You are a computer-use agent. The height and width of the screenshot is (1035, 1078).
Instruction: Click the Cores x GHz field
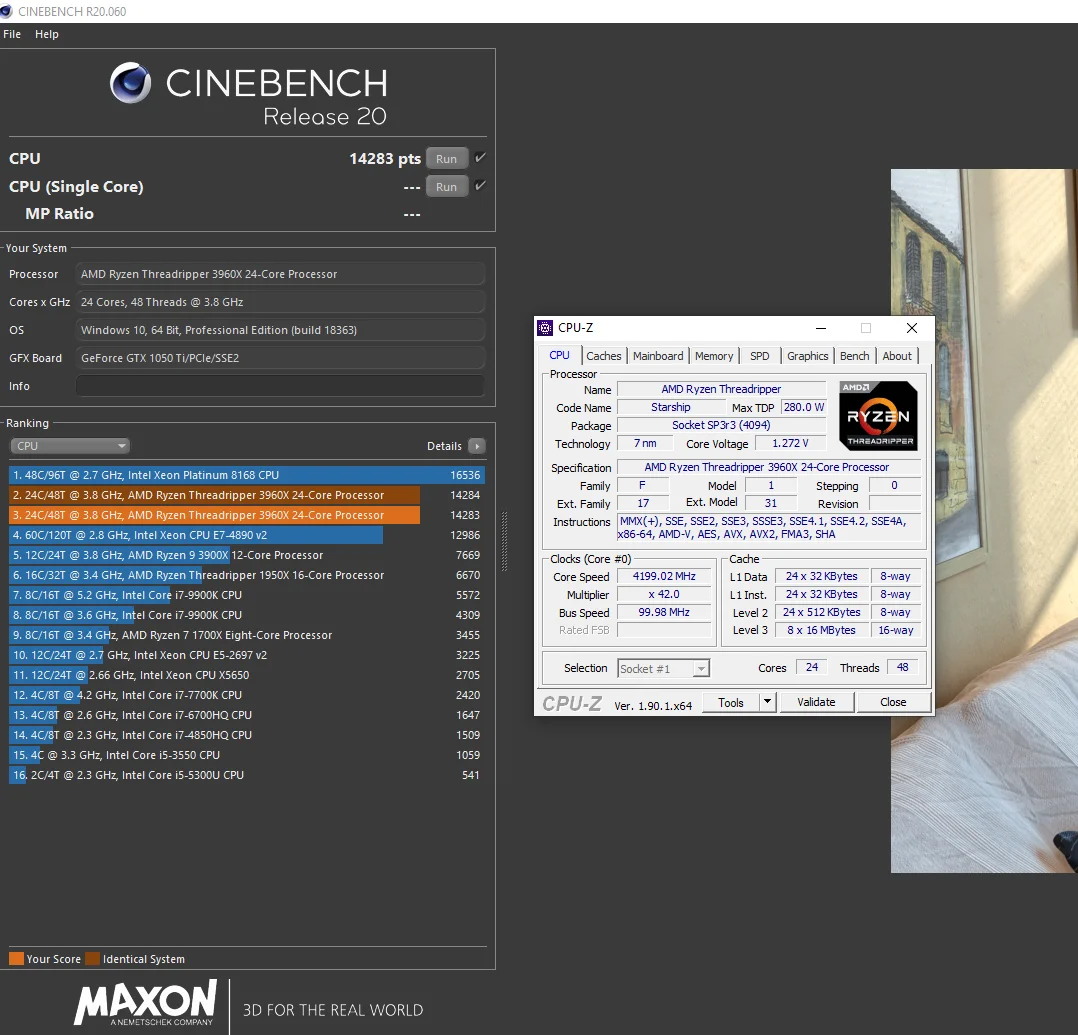(280, 302)
